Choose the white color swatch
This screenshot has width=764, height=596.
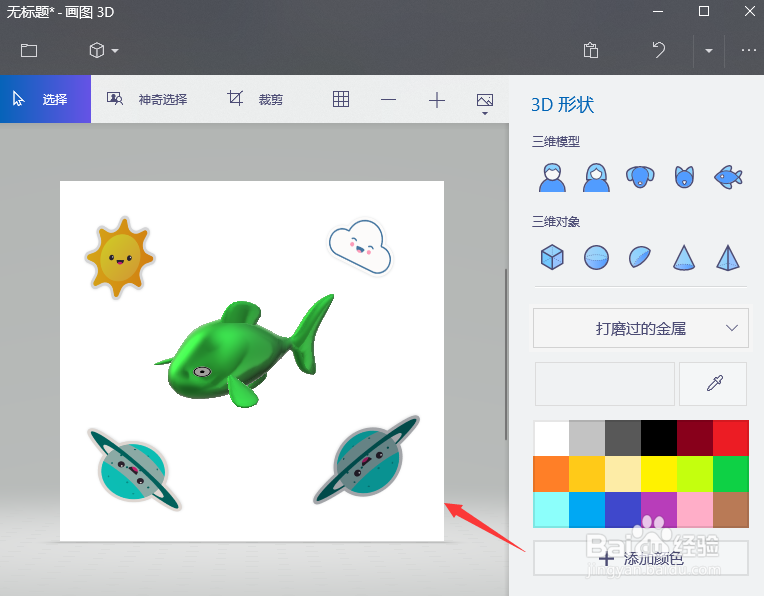click(551, 438)
